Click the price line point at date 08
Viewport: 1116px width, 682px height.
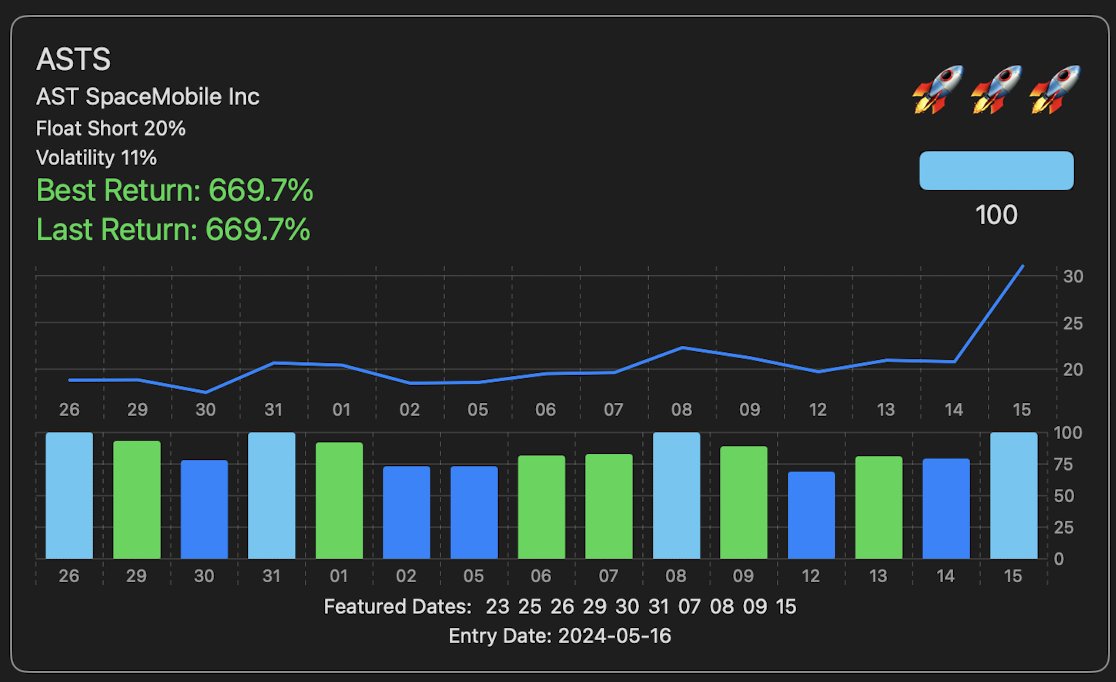coord(682,347)
